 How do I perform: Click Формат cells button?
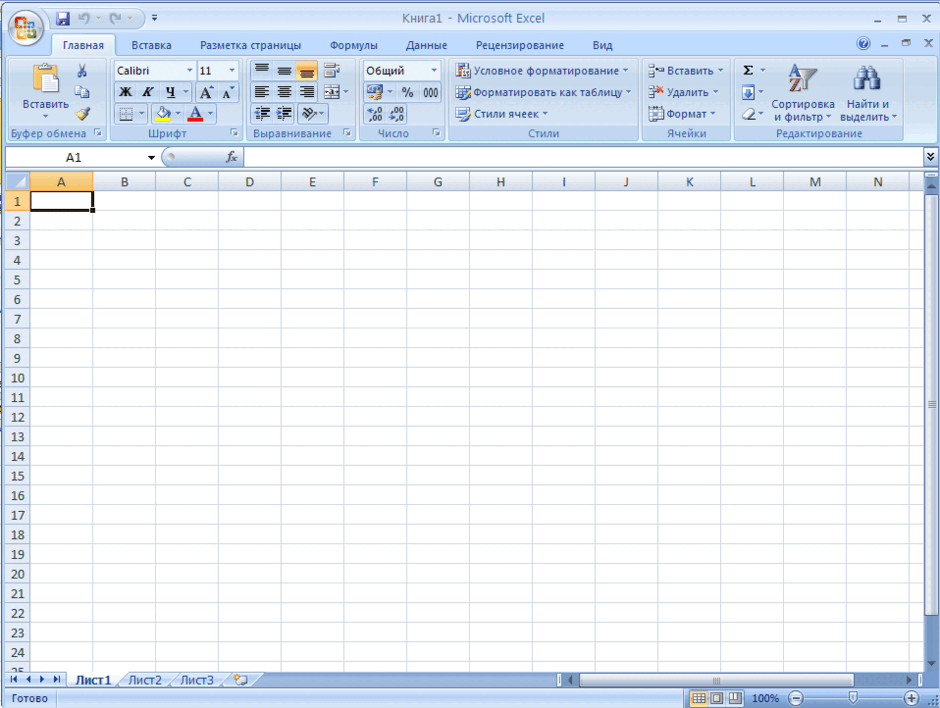tap(682, 114)
